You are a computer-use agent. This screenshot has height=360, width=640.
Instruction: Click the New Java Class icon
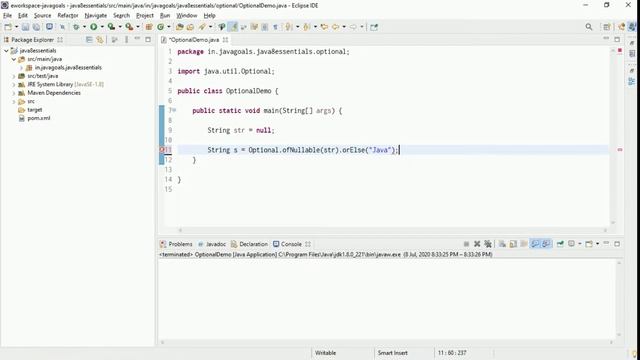pyautogui.click(x=160, y=27)
